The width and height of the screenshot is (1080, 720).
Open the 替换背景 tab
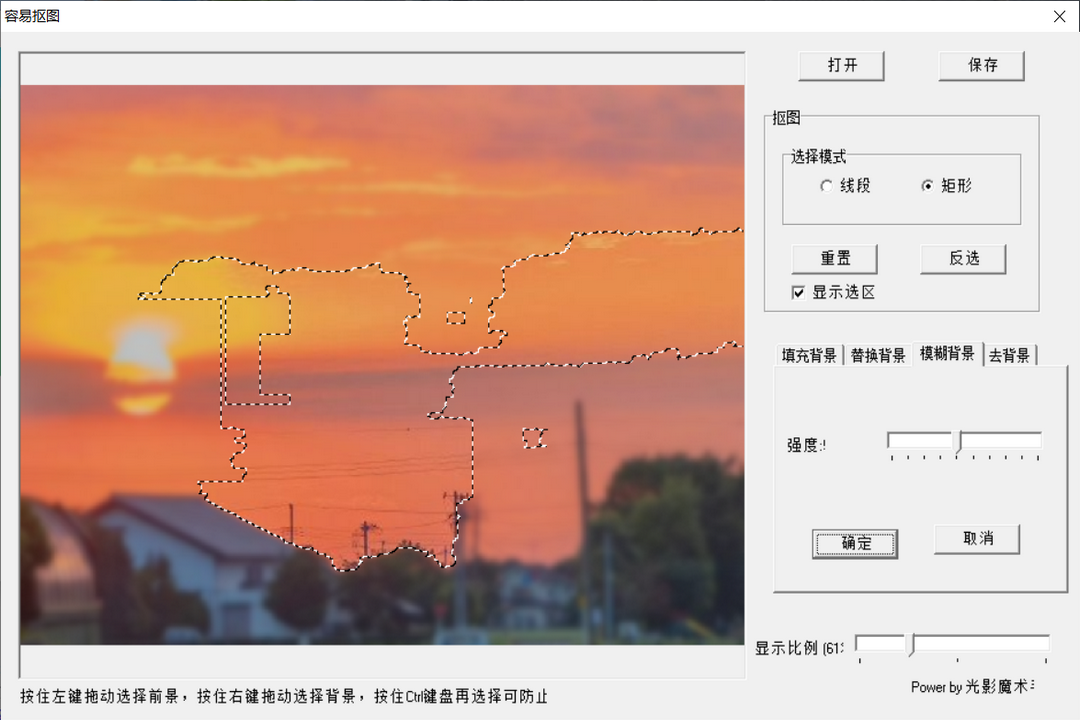point(876,354)
